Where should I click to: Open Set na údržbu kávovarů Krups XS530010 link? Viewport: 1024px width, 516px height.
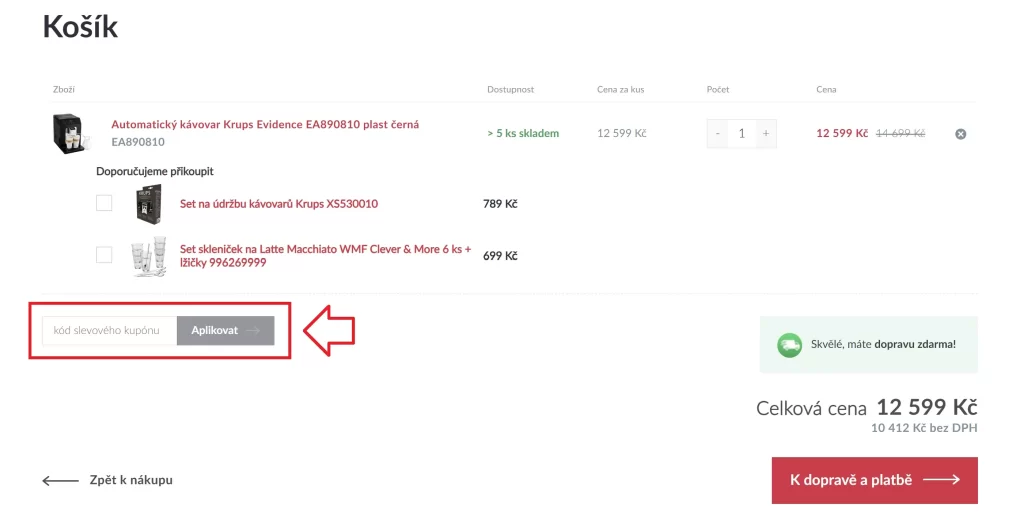pyautogui.click(x=279, y=204)
